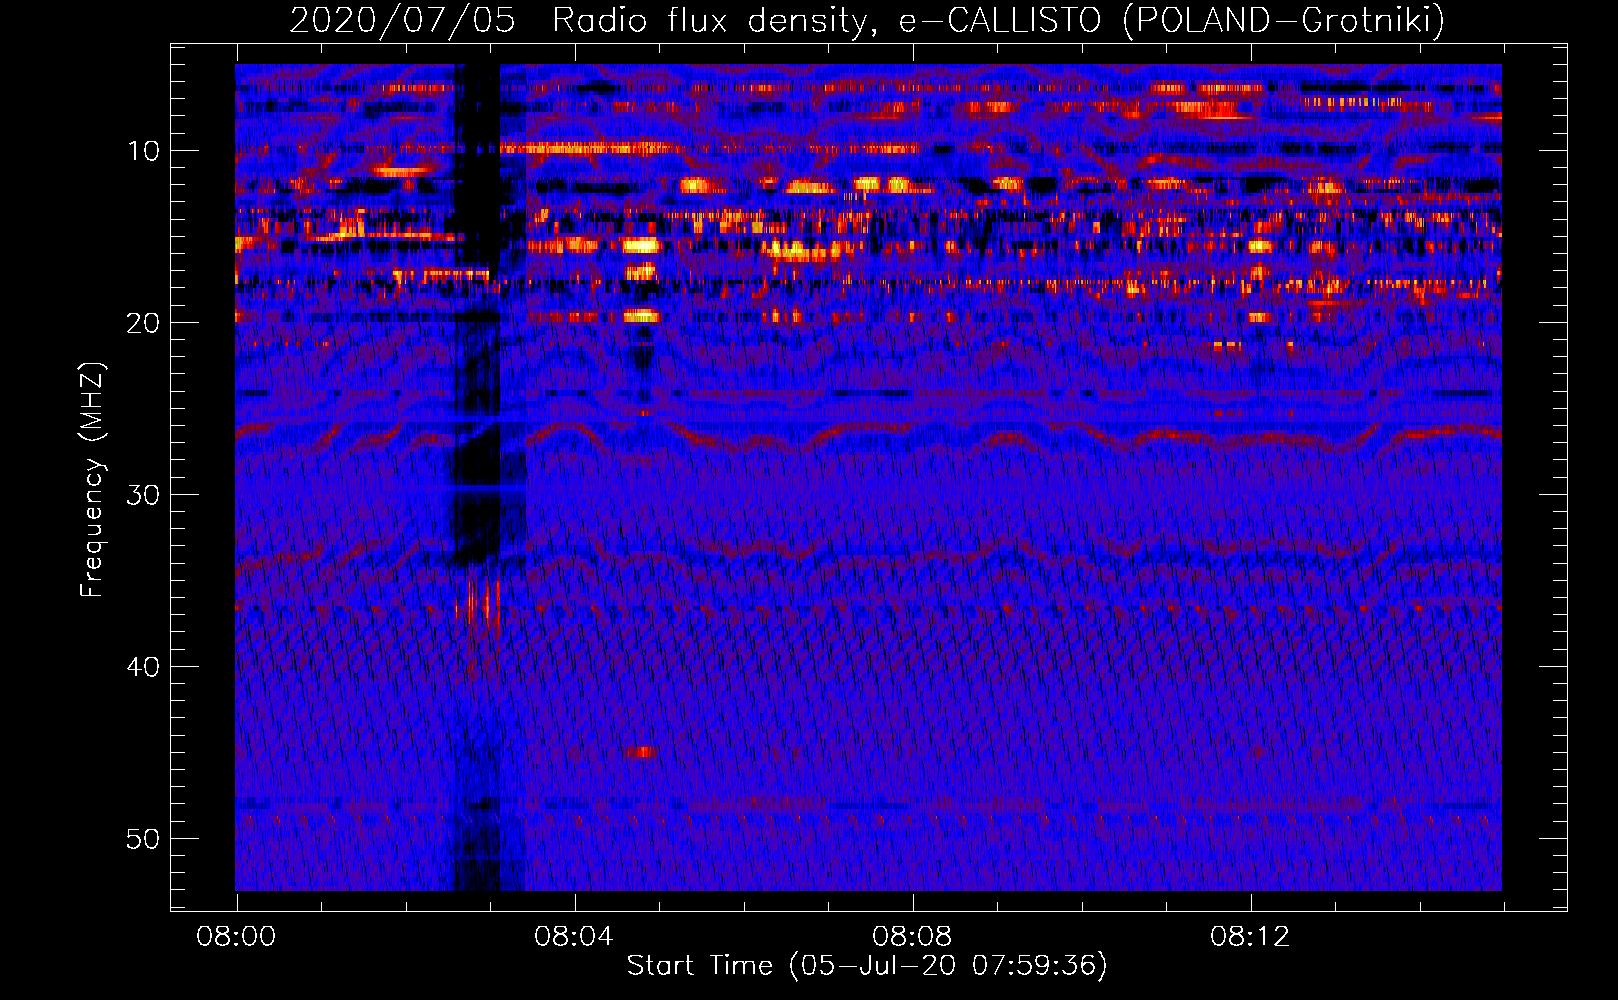Click the '08:04' time axis tick label

(573, 937)
